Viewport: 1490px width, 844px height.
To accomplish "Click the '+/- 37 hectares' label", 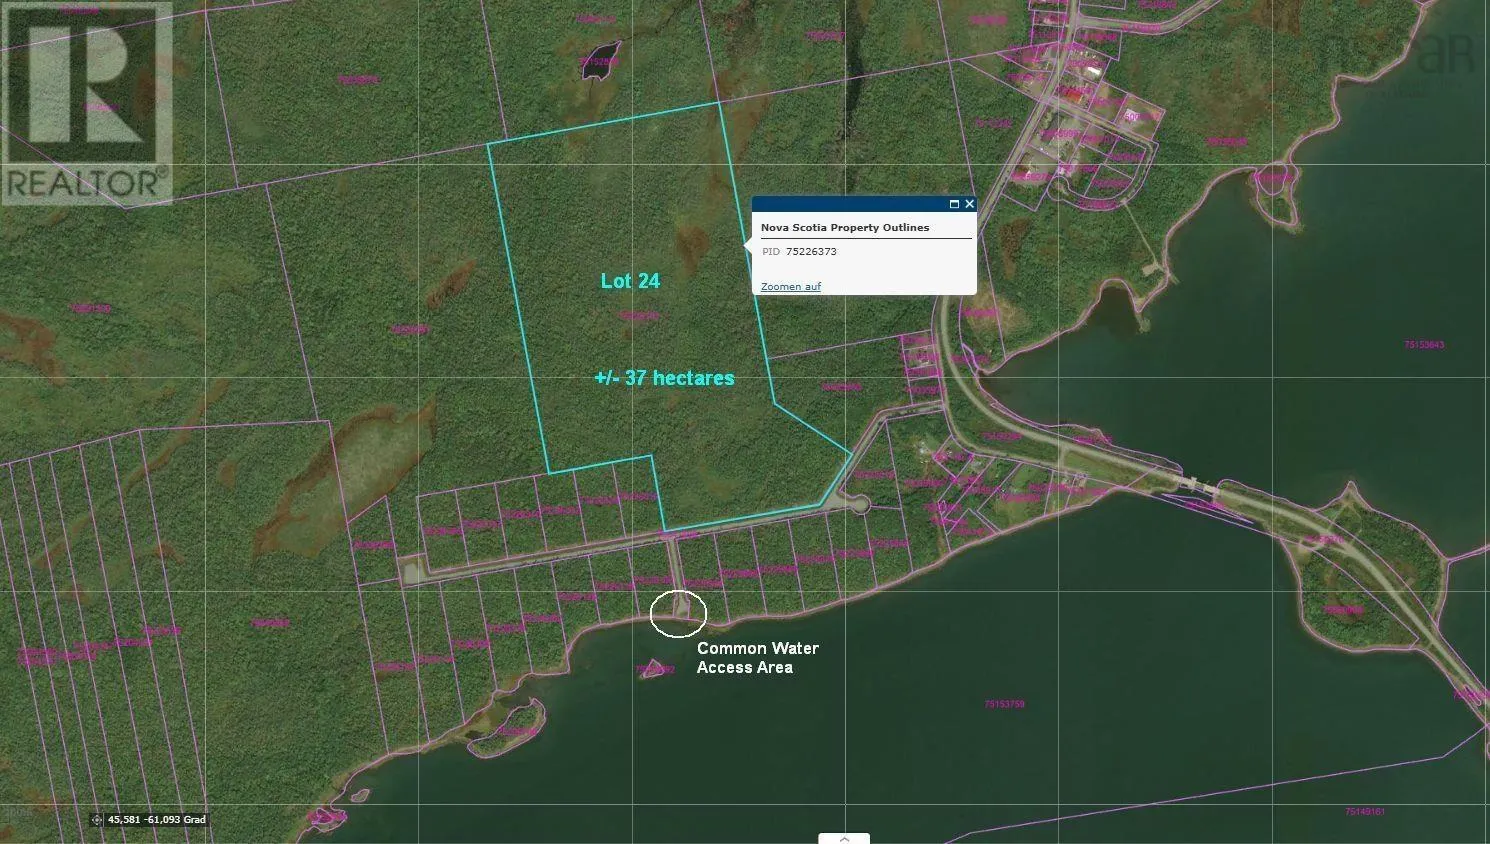I will 664,378.
